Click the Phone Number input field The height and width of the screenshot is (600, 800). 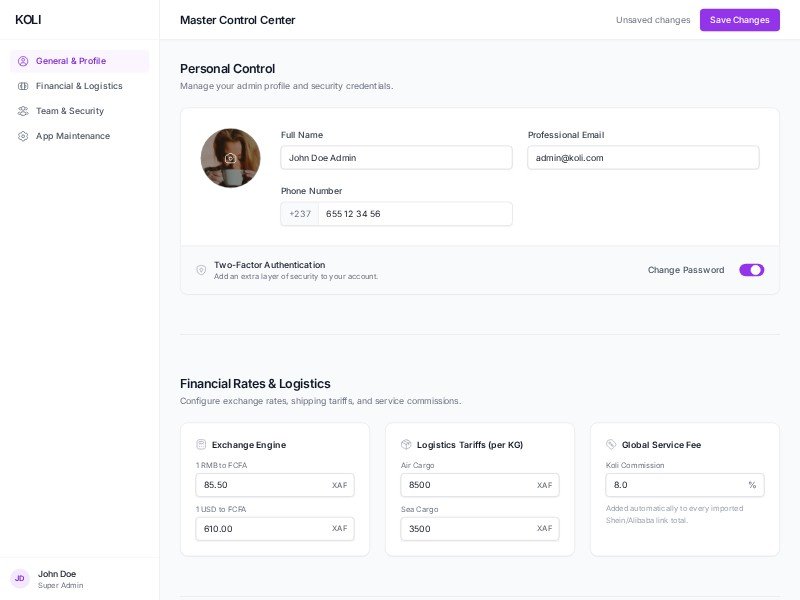(x=415, y=214)
